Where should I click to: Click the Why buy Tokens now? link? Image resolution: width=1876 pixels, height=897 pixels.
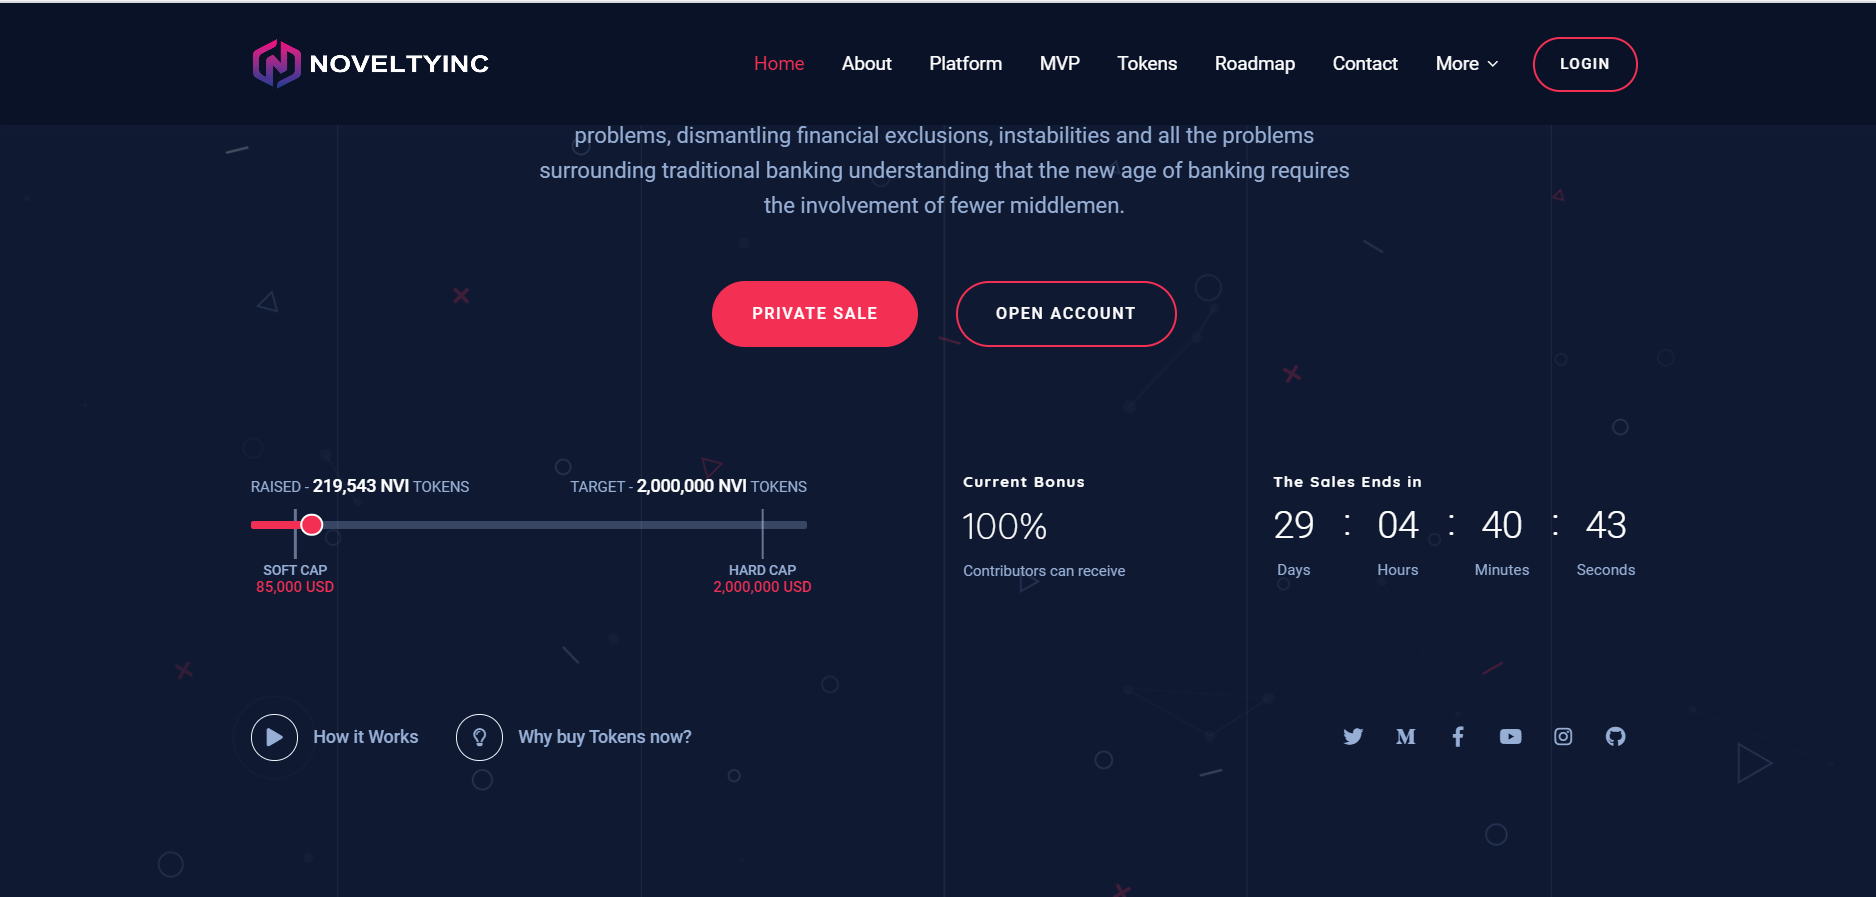coord(604,737)
